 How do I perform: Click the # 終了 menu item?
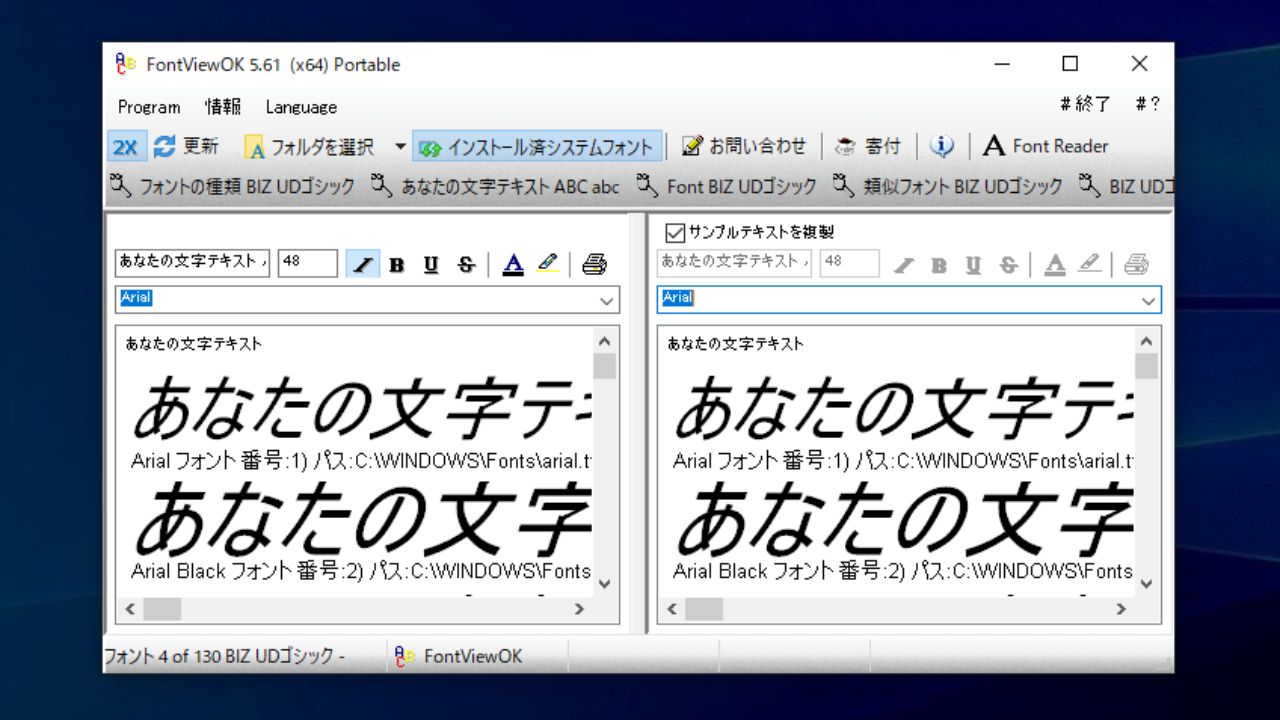[x=1085, y=104]
